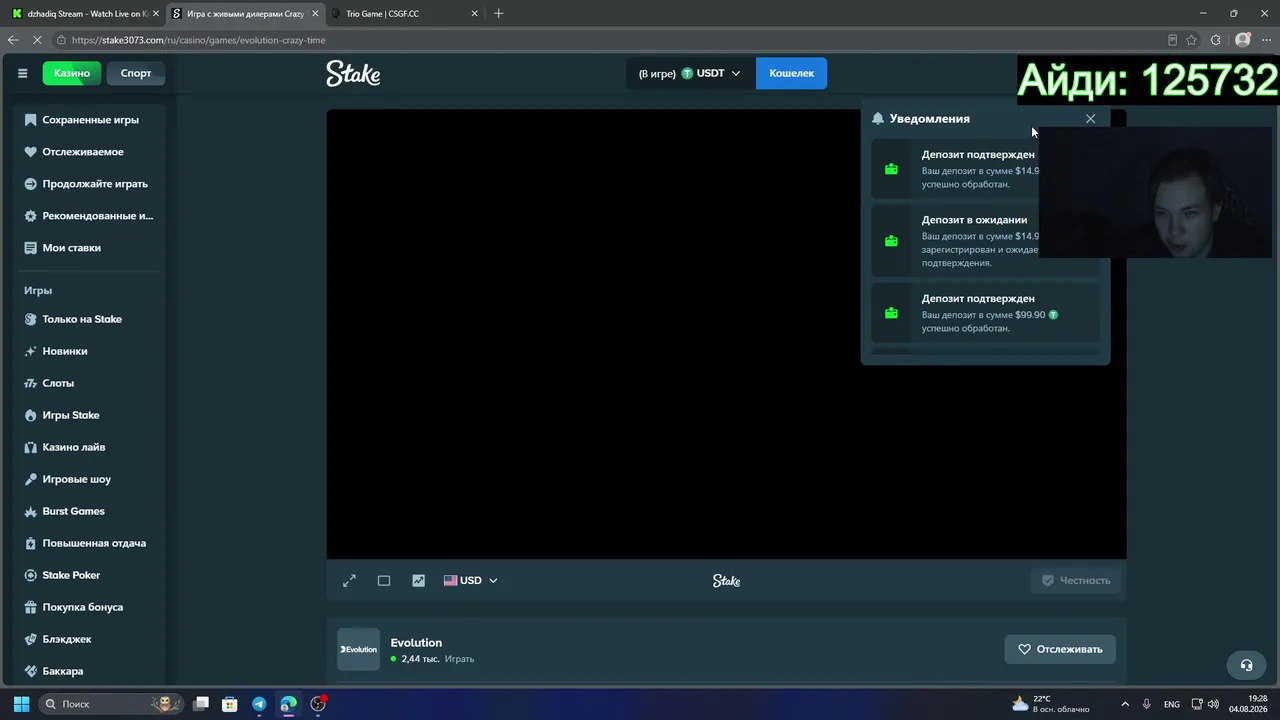Close the dzhadiq Stream browser tab

(x=156, y=14)
